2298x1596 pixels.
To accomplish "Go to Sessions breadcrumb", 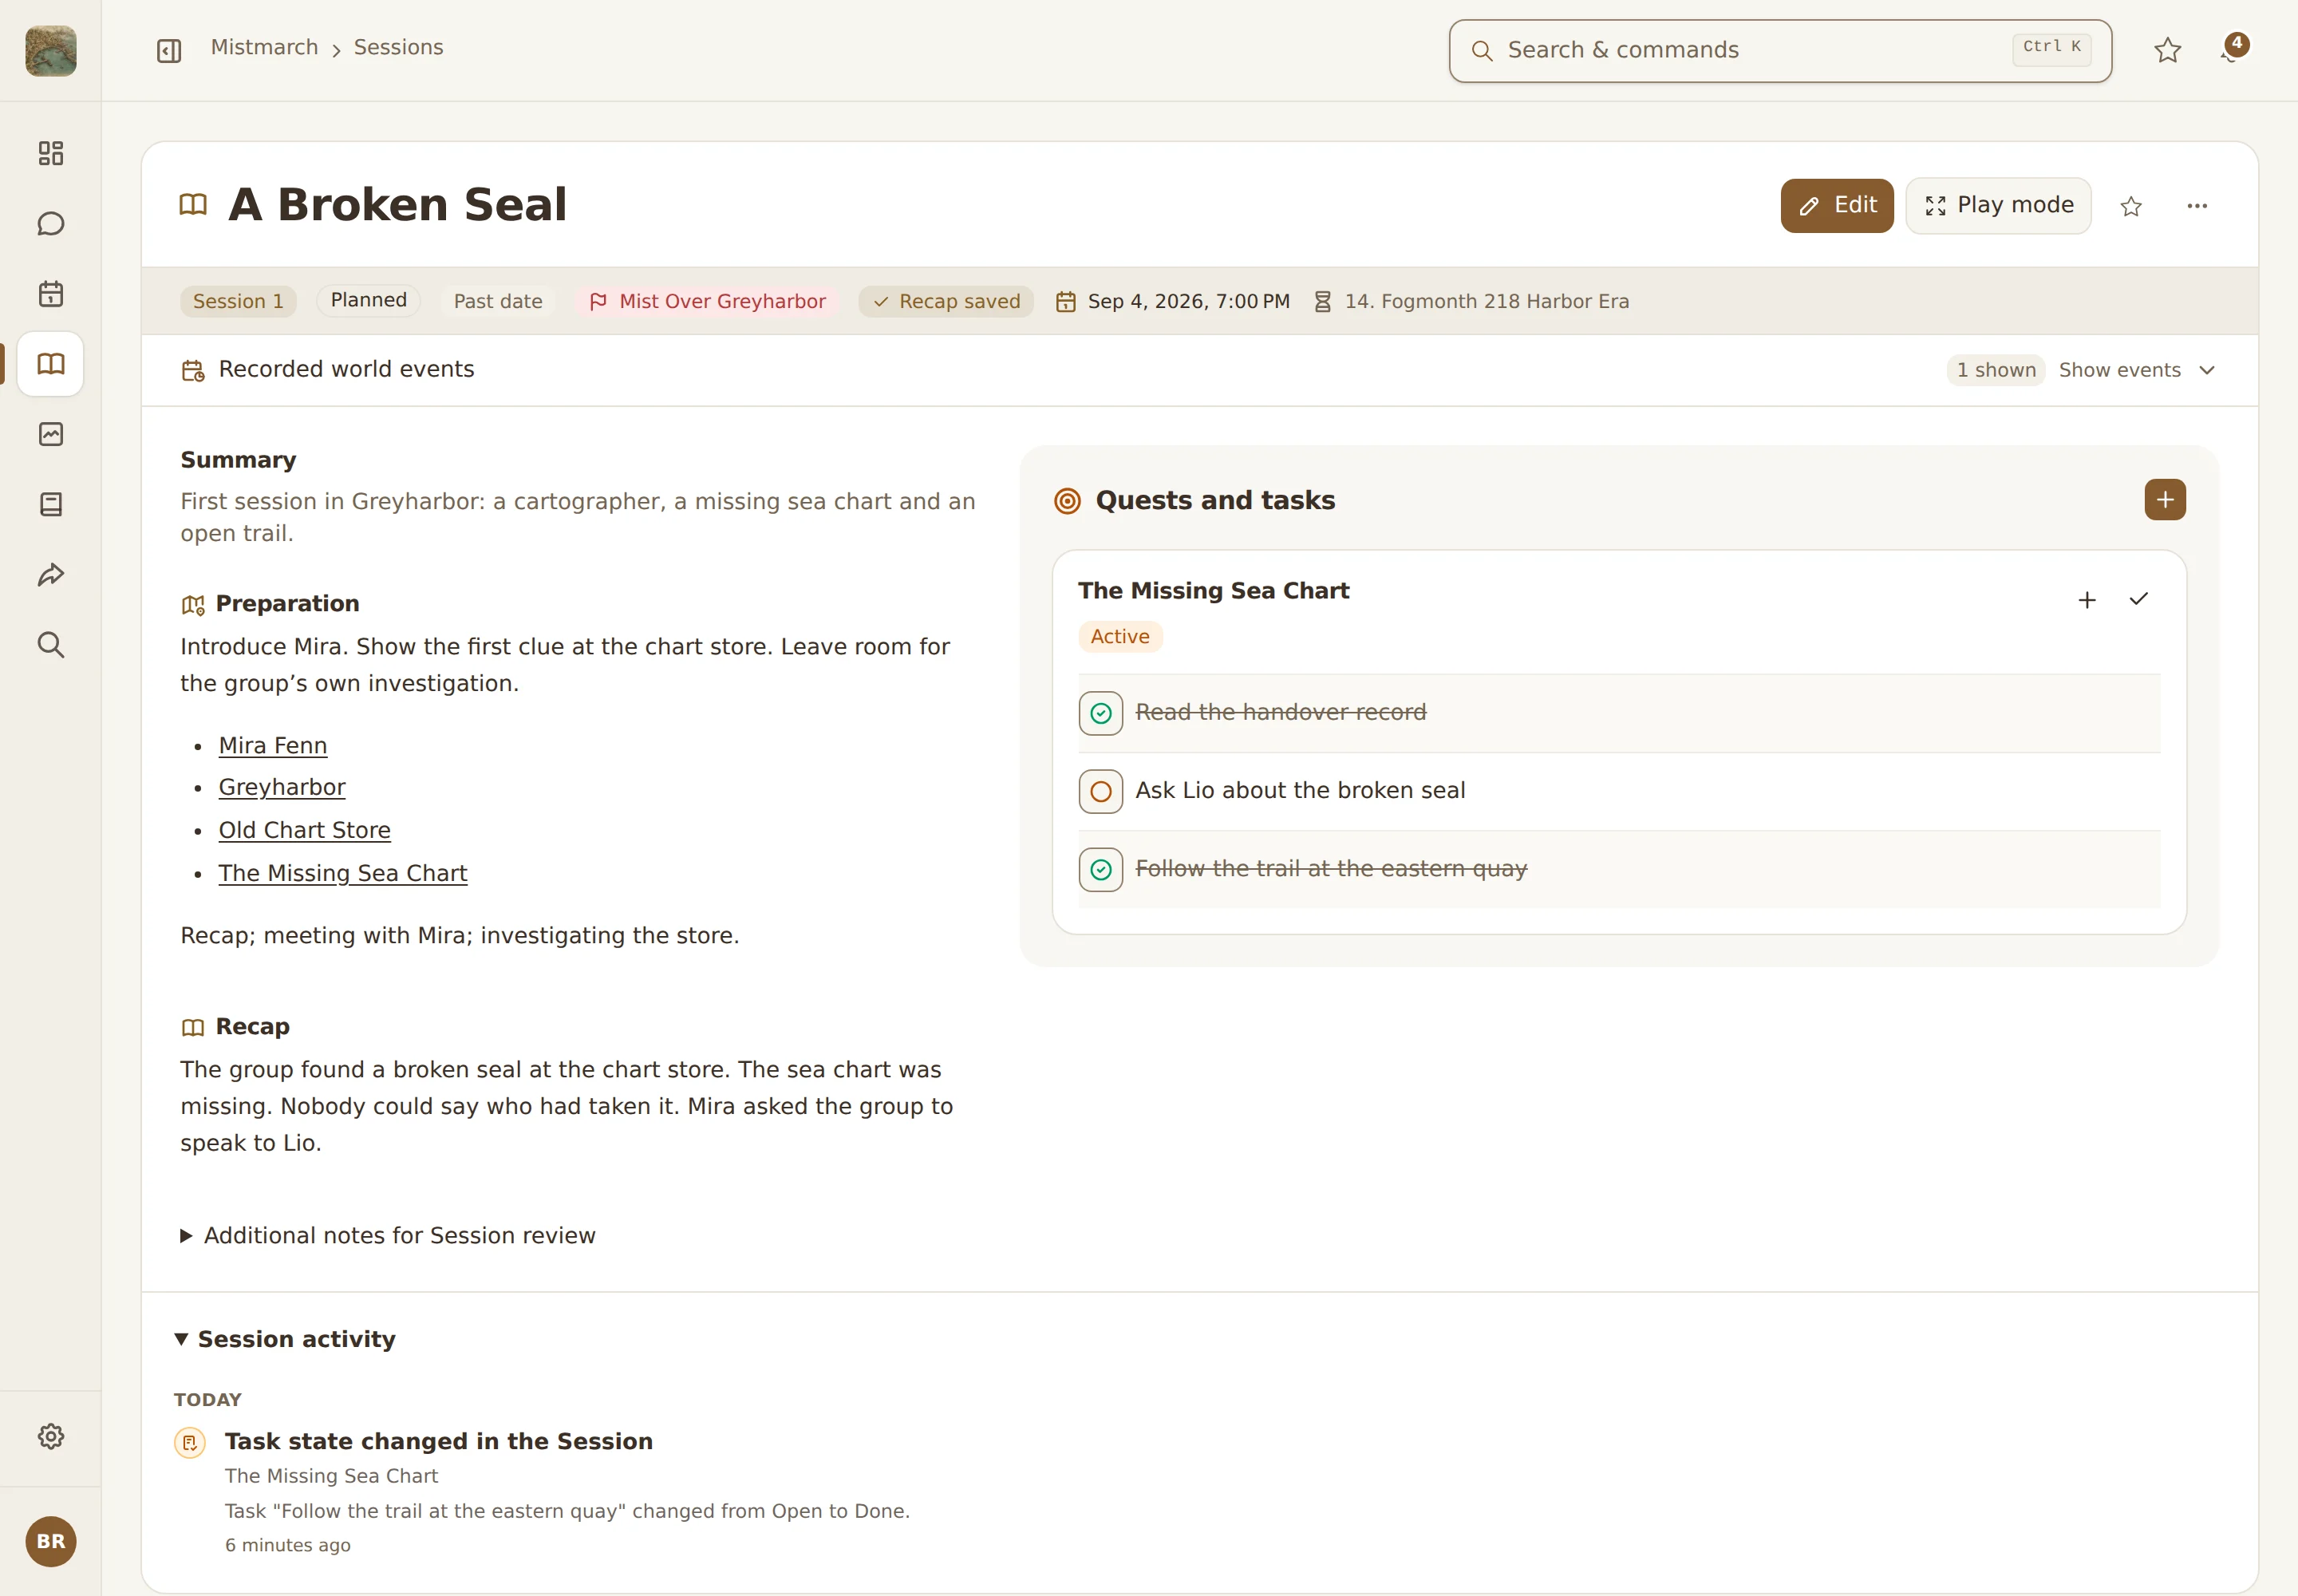I will [x=398, y=48].
